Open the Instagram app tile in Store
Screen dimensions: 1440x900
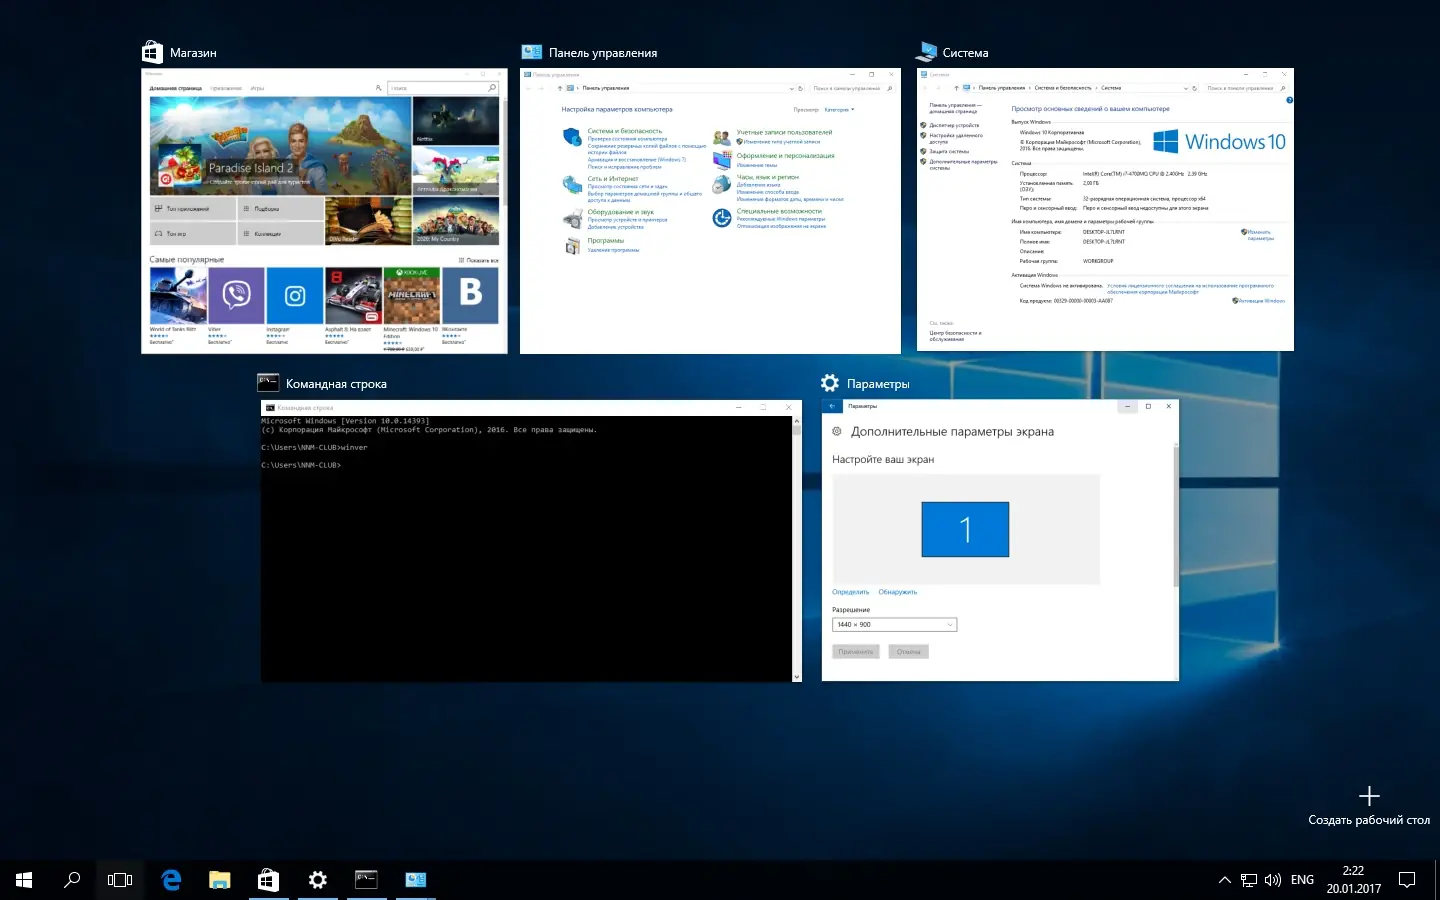click(x=295, y=305)
